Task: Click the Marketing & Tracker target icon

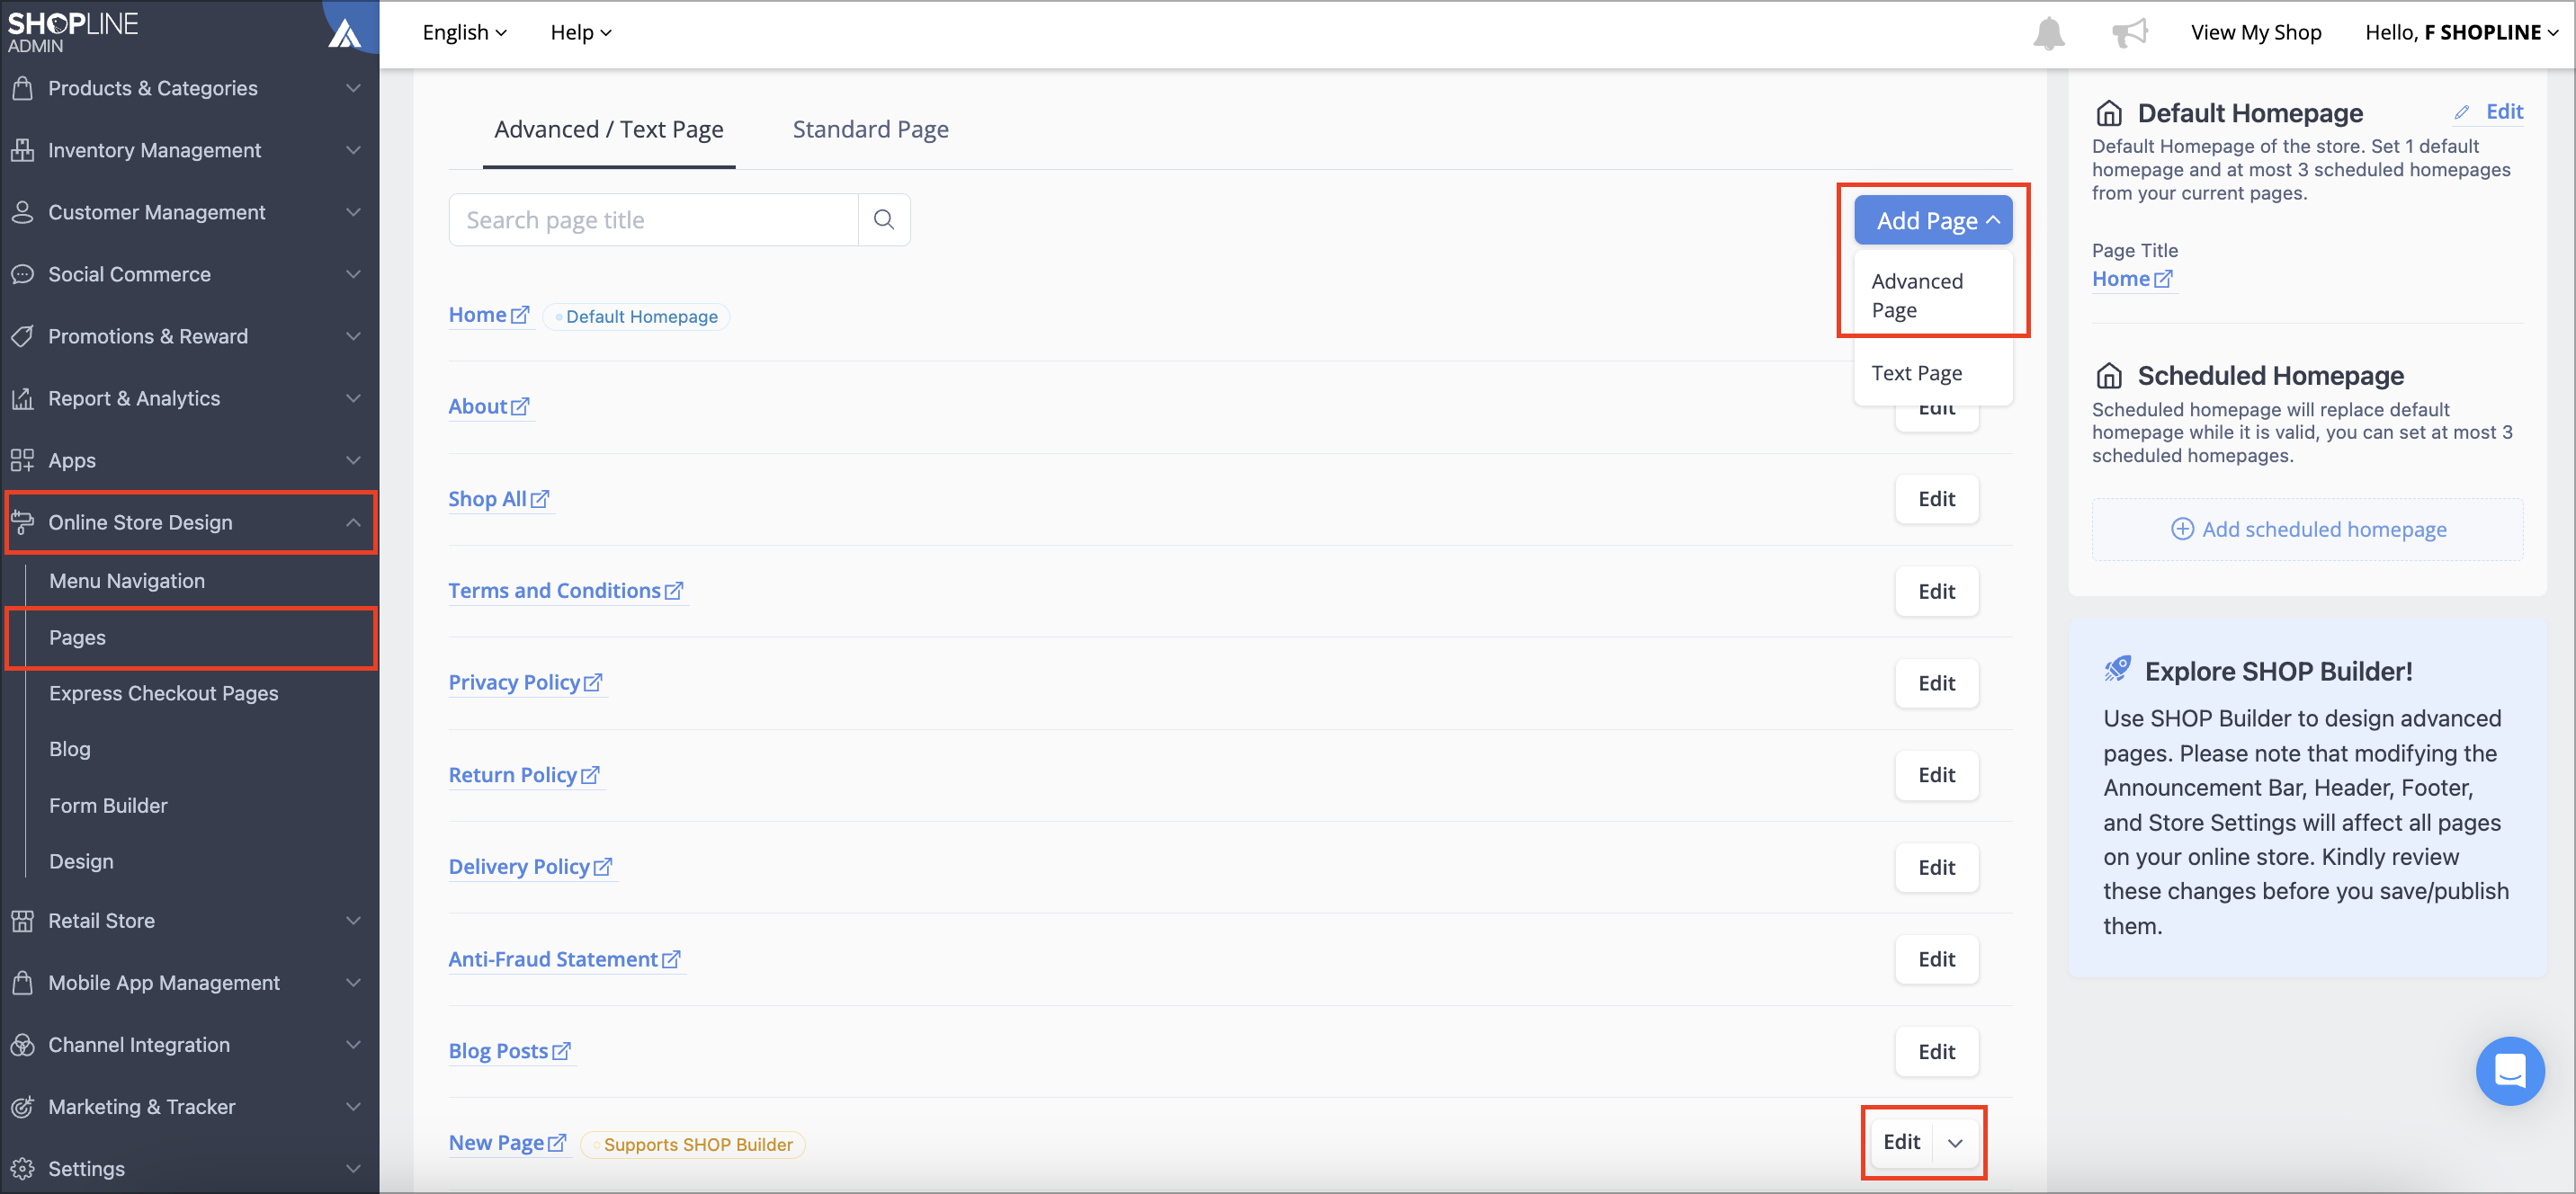Action: (22, 1107)
